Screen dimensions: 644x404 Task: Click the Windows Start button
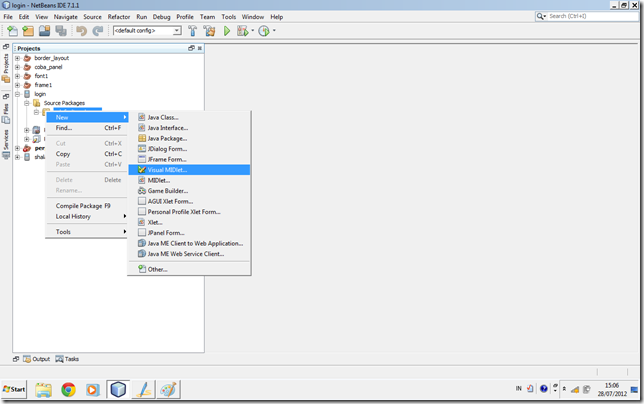[x=15, y=389]
